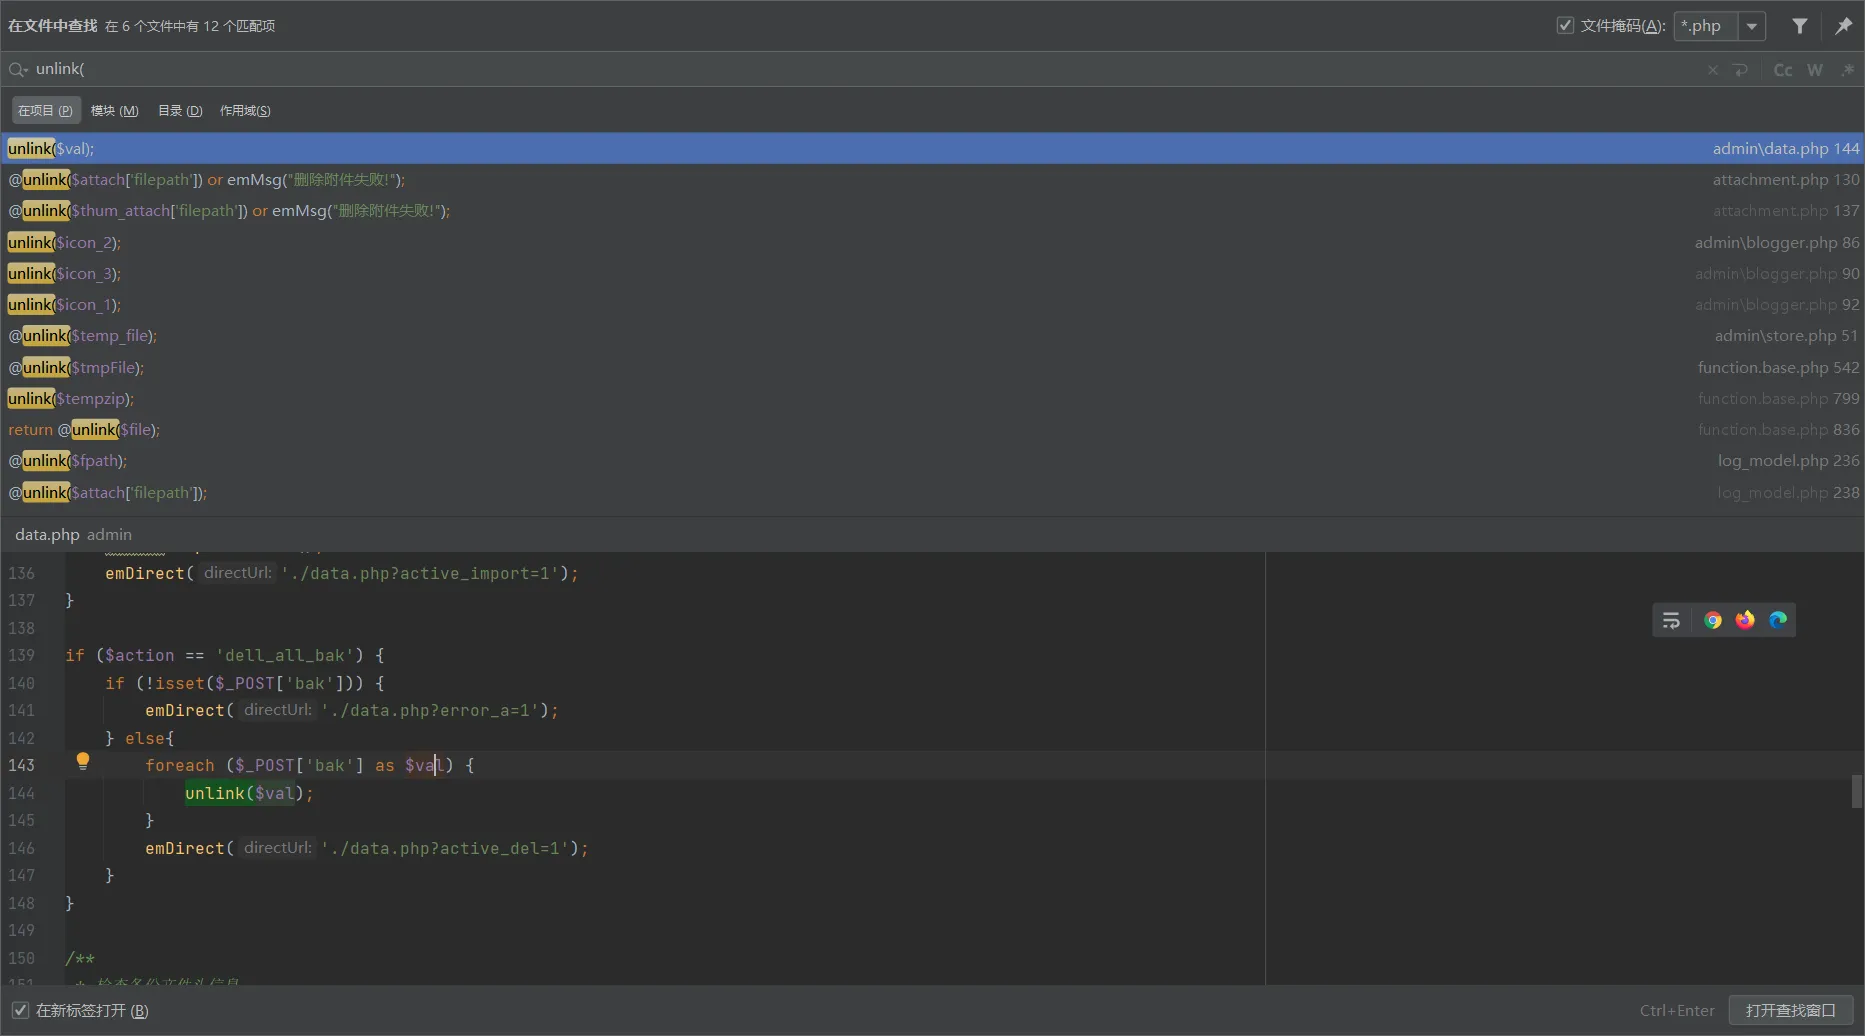Clear the search text with X icon
The height and width of the screenshot is (1036, 1865).
(1712, 70)
